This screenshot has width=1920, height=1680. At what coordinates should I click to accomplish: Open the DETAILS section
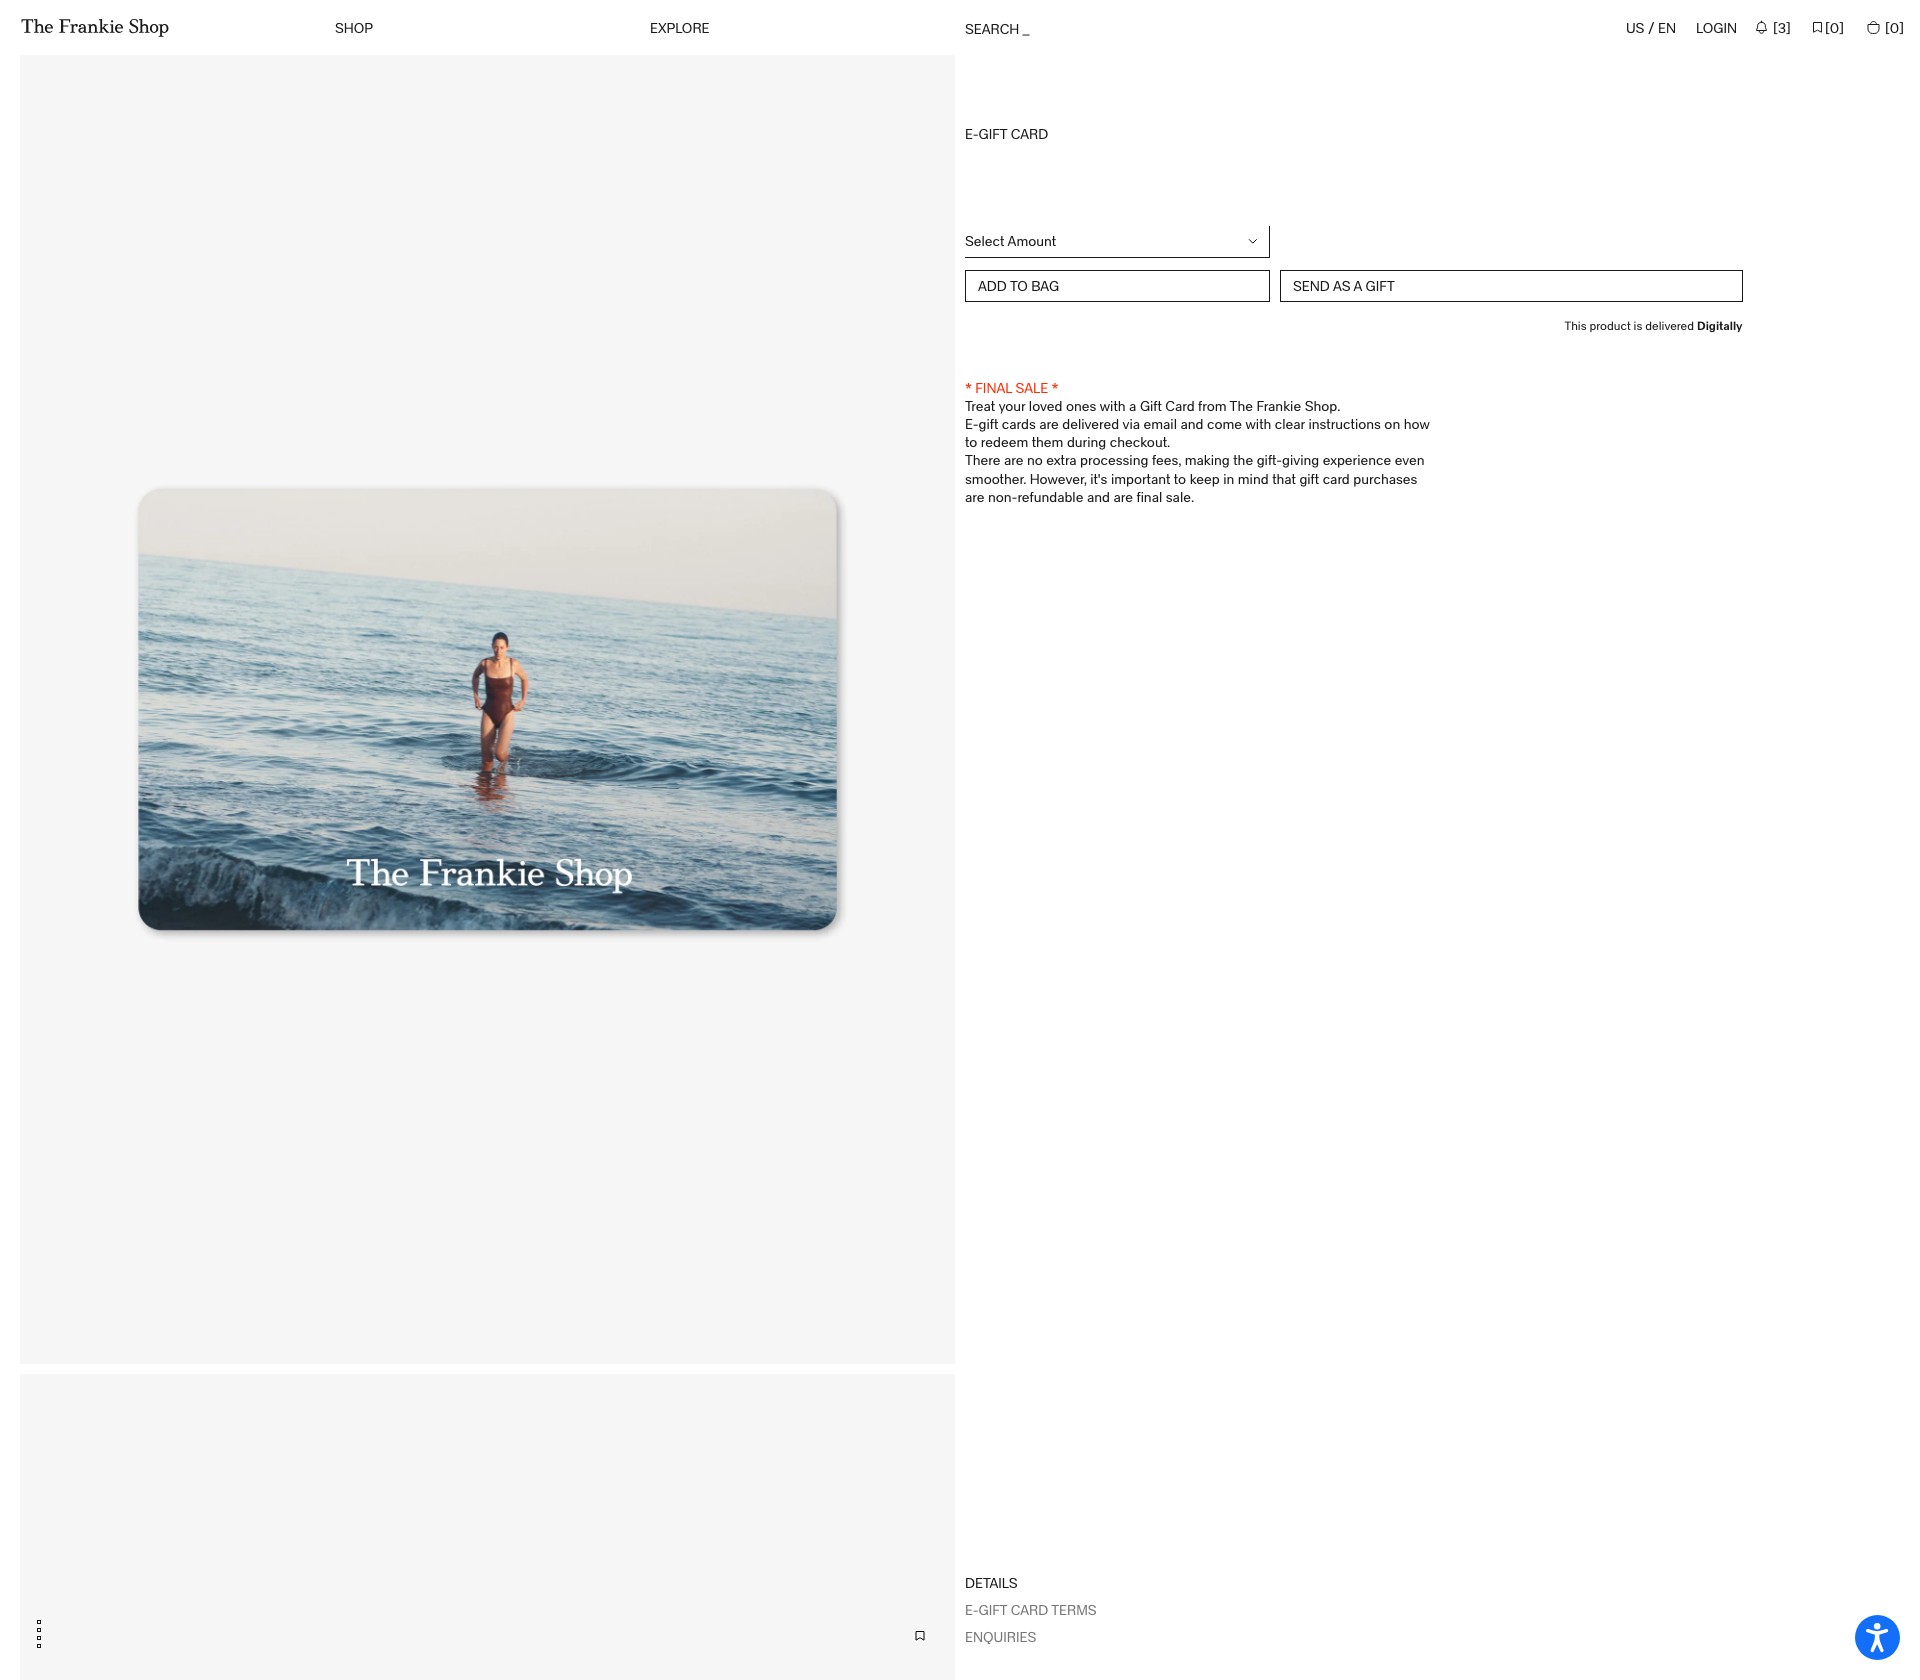click(991, 1583)
